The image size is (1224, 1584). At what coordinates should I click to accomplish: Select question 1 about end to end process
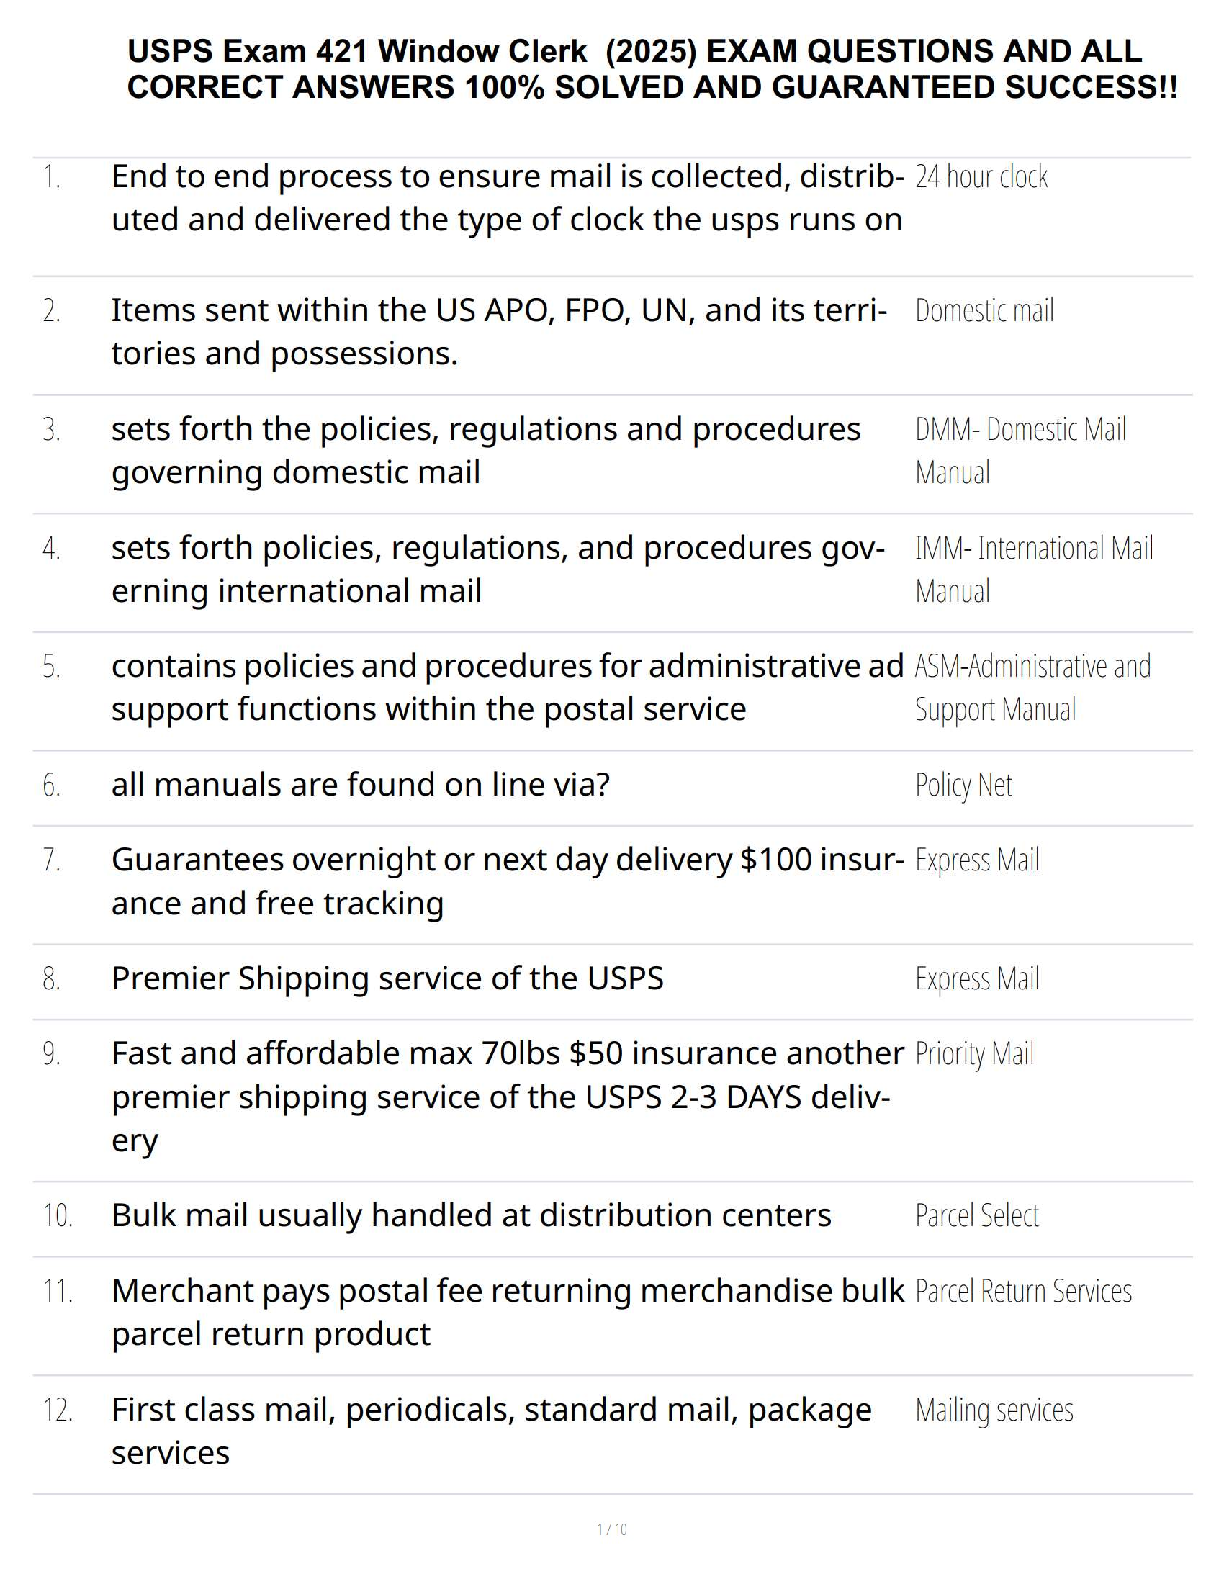click(507, 198)
